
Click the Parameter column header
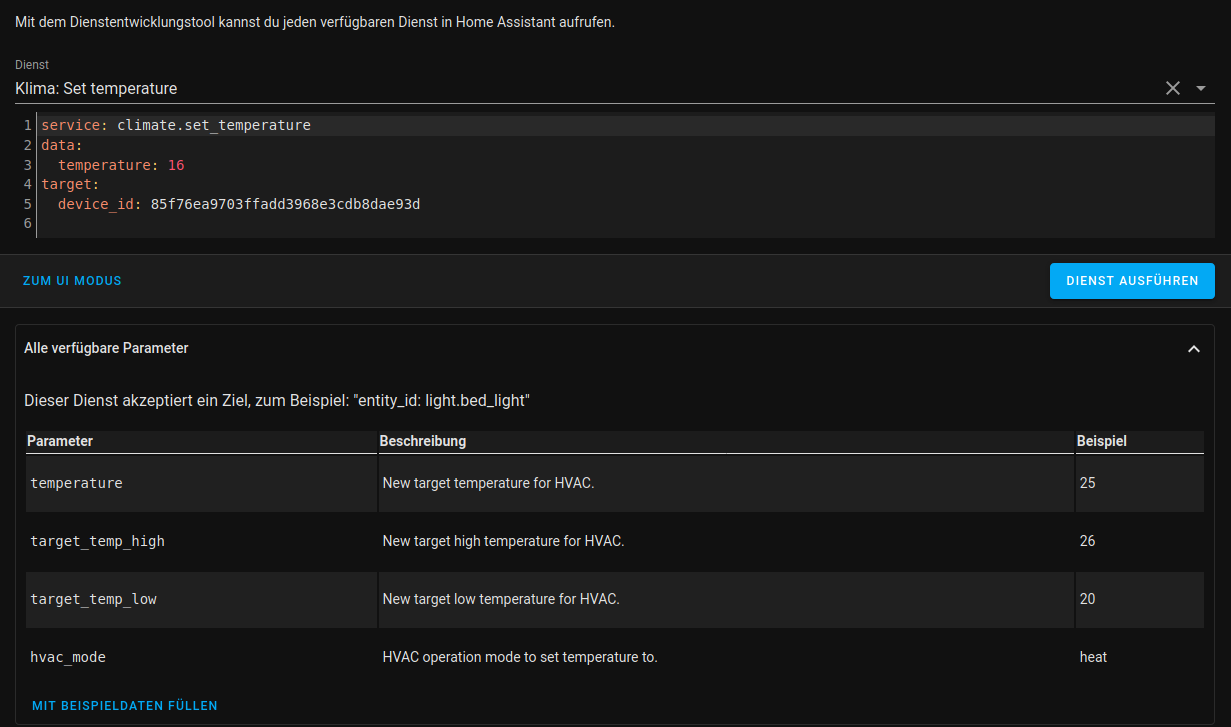coord(60,440)
